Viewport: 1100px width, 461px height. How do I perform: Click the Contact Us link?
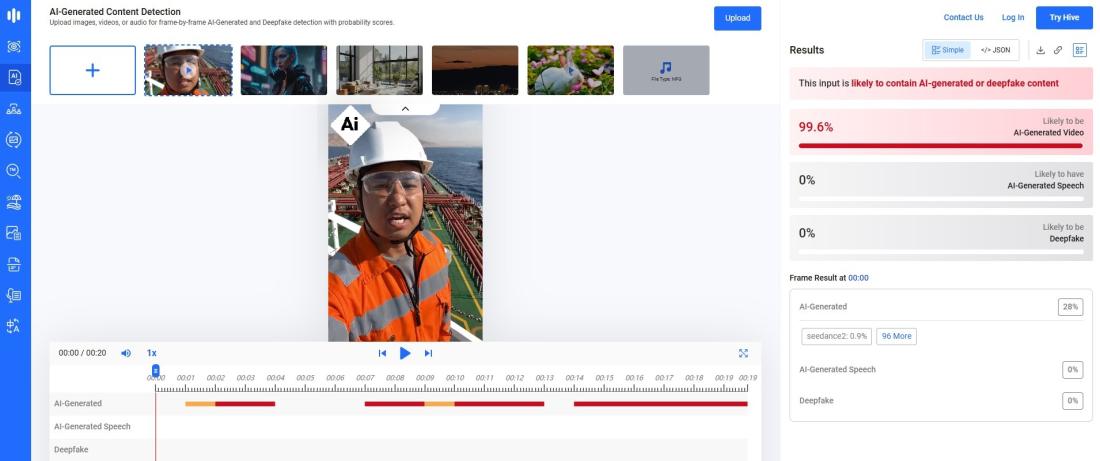(963, 17)
